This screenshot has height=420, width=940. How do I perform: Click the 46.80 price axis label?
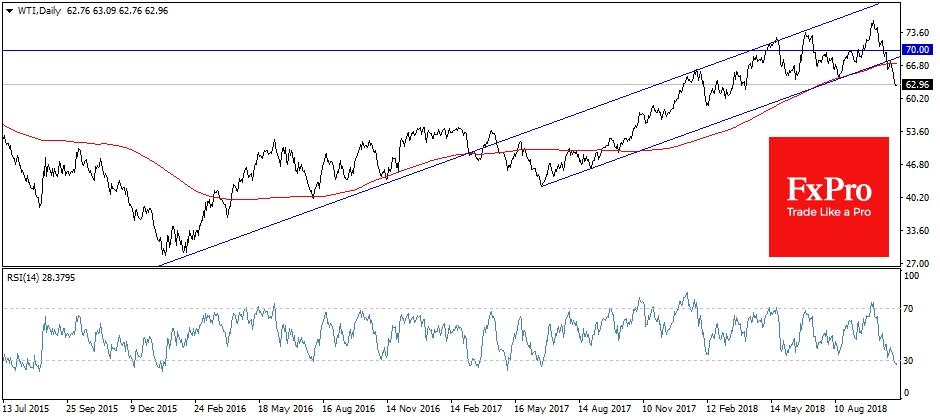point(919,164)
